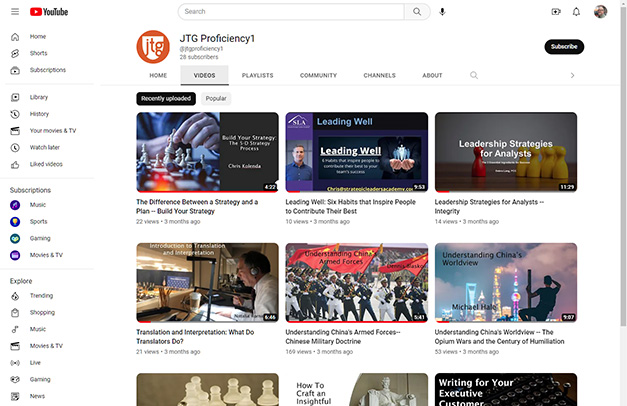Select the Recently uploaded filter chip

click(x=166, y=98)
